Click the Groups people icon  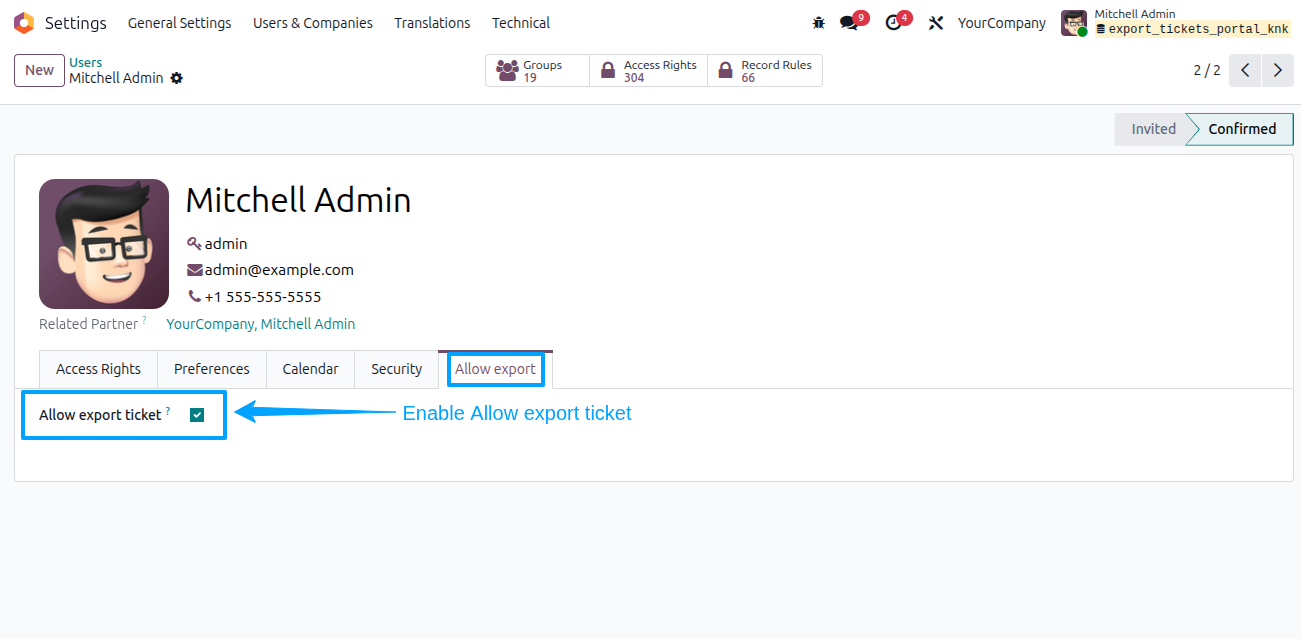click(x=507, y=71)
